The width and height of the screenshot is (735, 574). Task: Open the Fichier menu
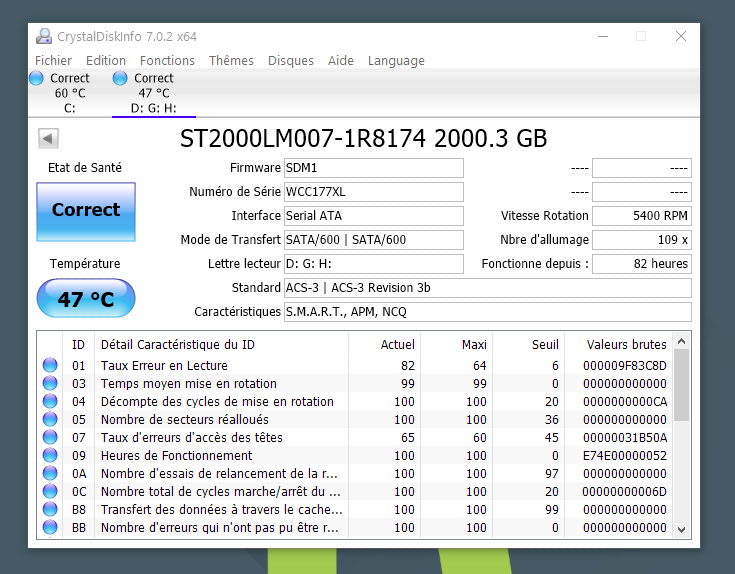click(x=53, y=60)
